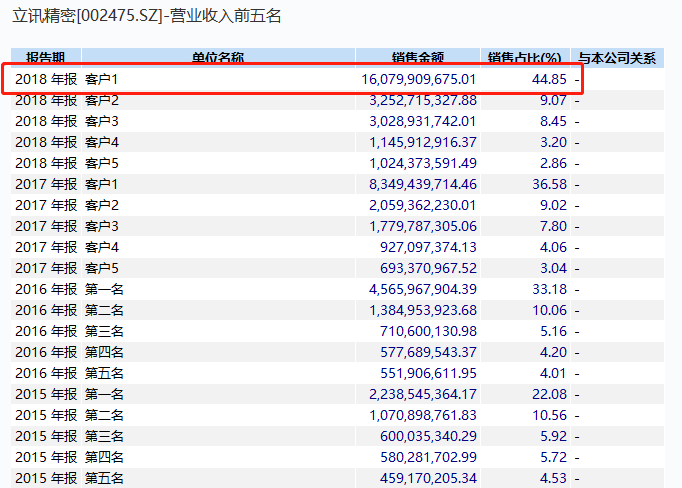Viewport: 682px width, 488px height.
Task: Select amount 16,079,909,675.01
Action: click(x=418, y=79)
